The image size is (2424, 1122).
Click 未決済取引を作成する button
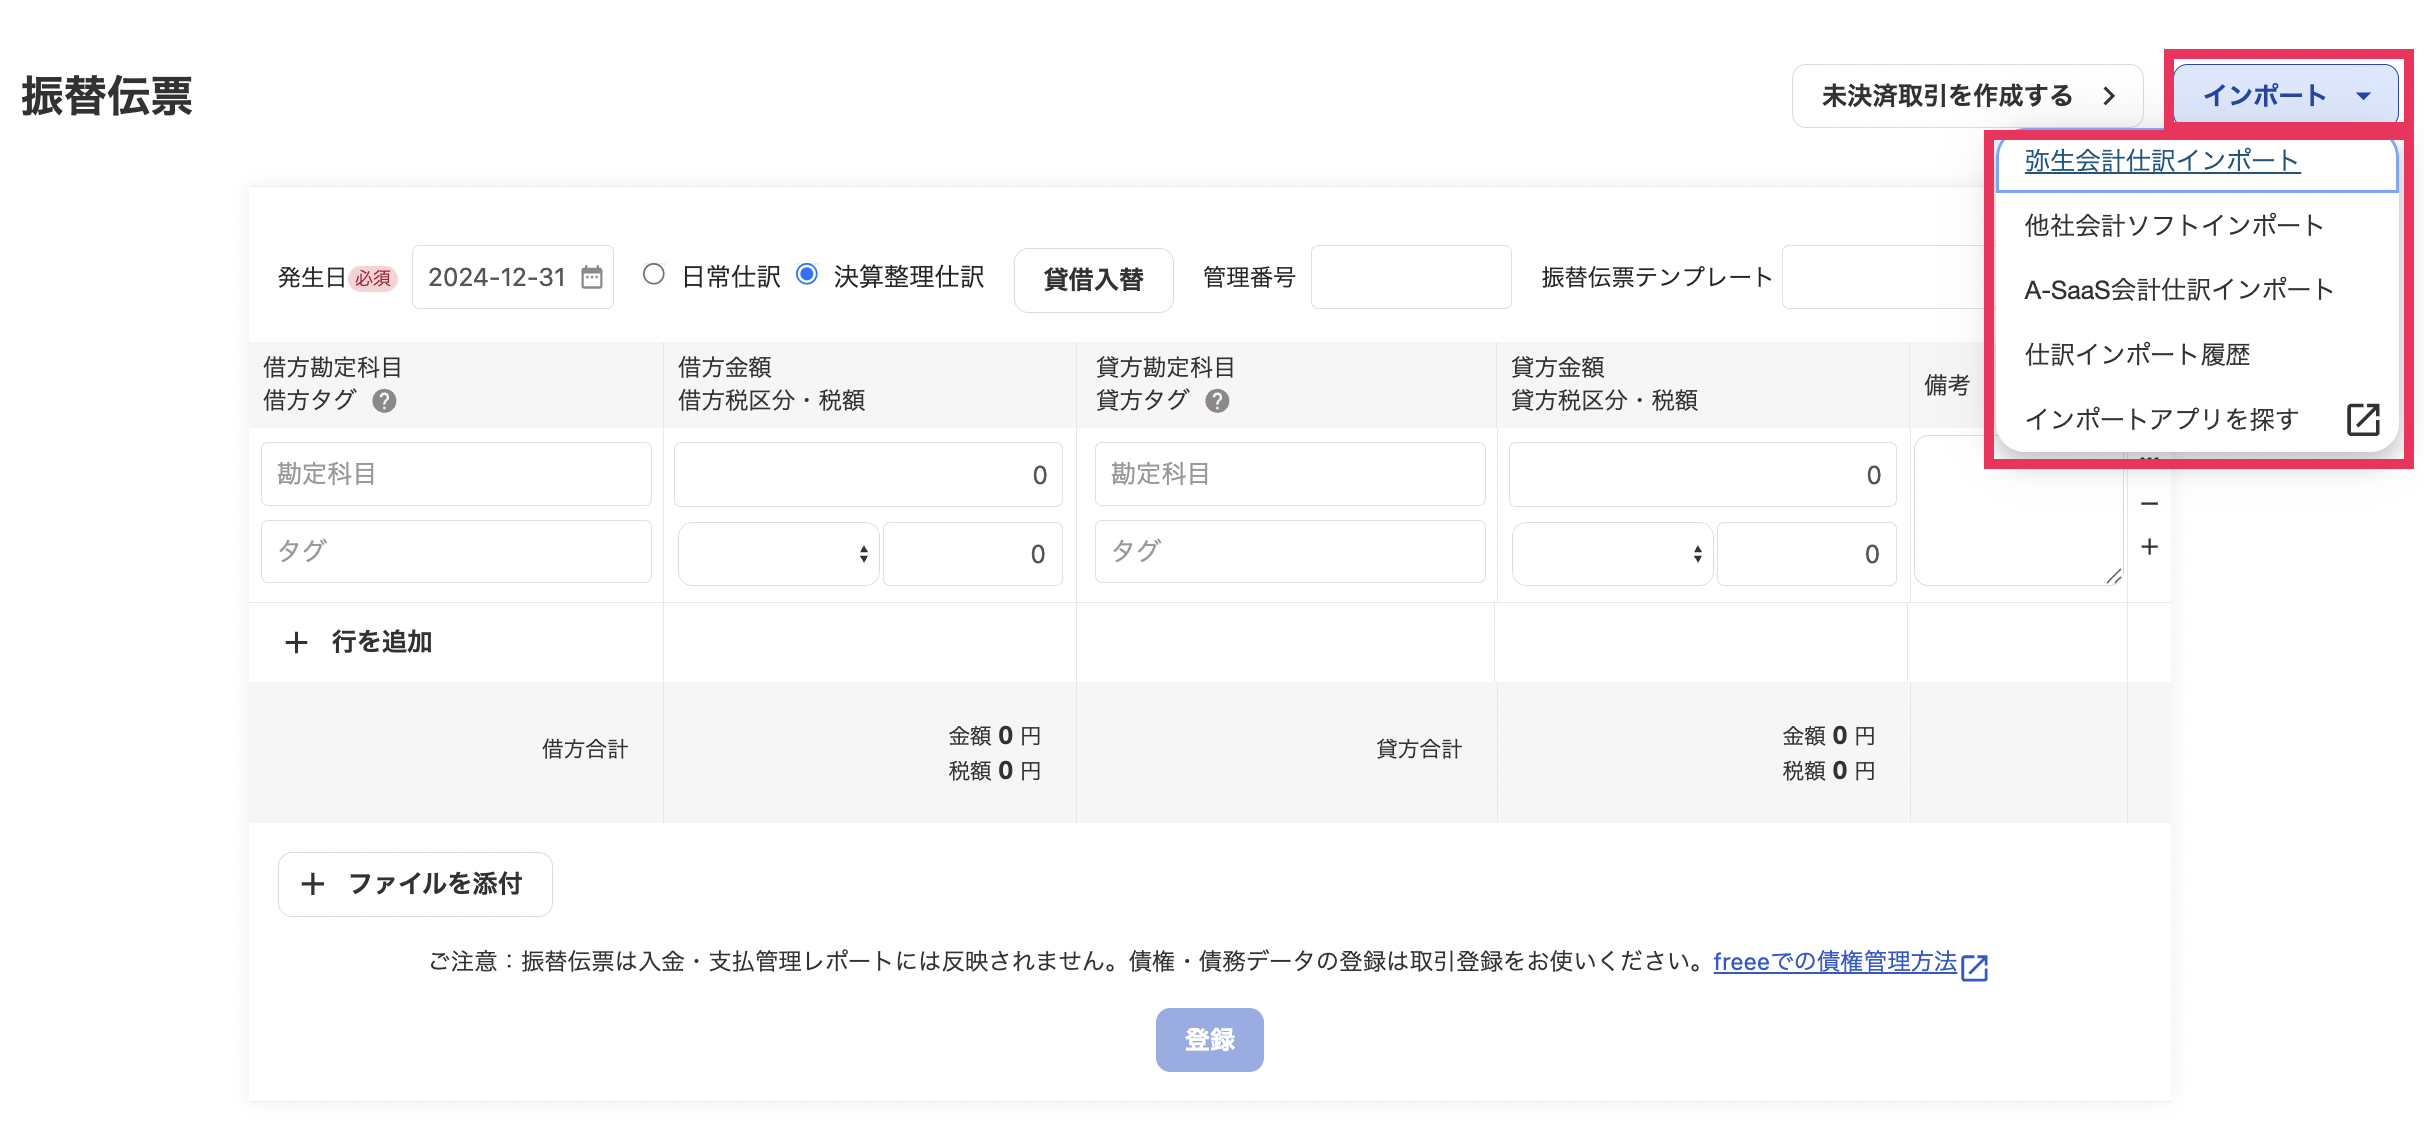click(1967, 96)
